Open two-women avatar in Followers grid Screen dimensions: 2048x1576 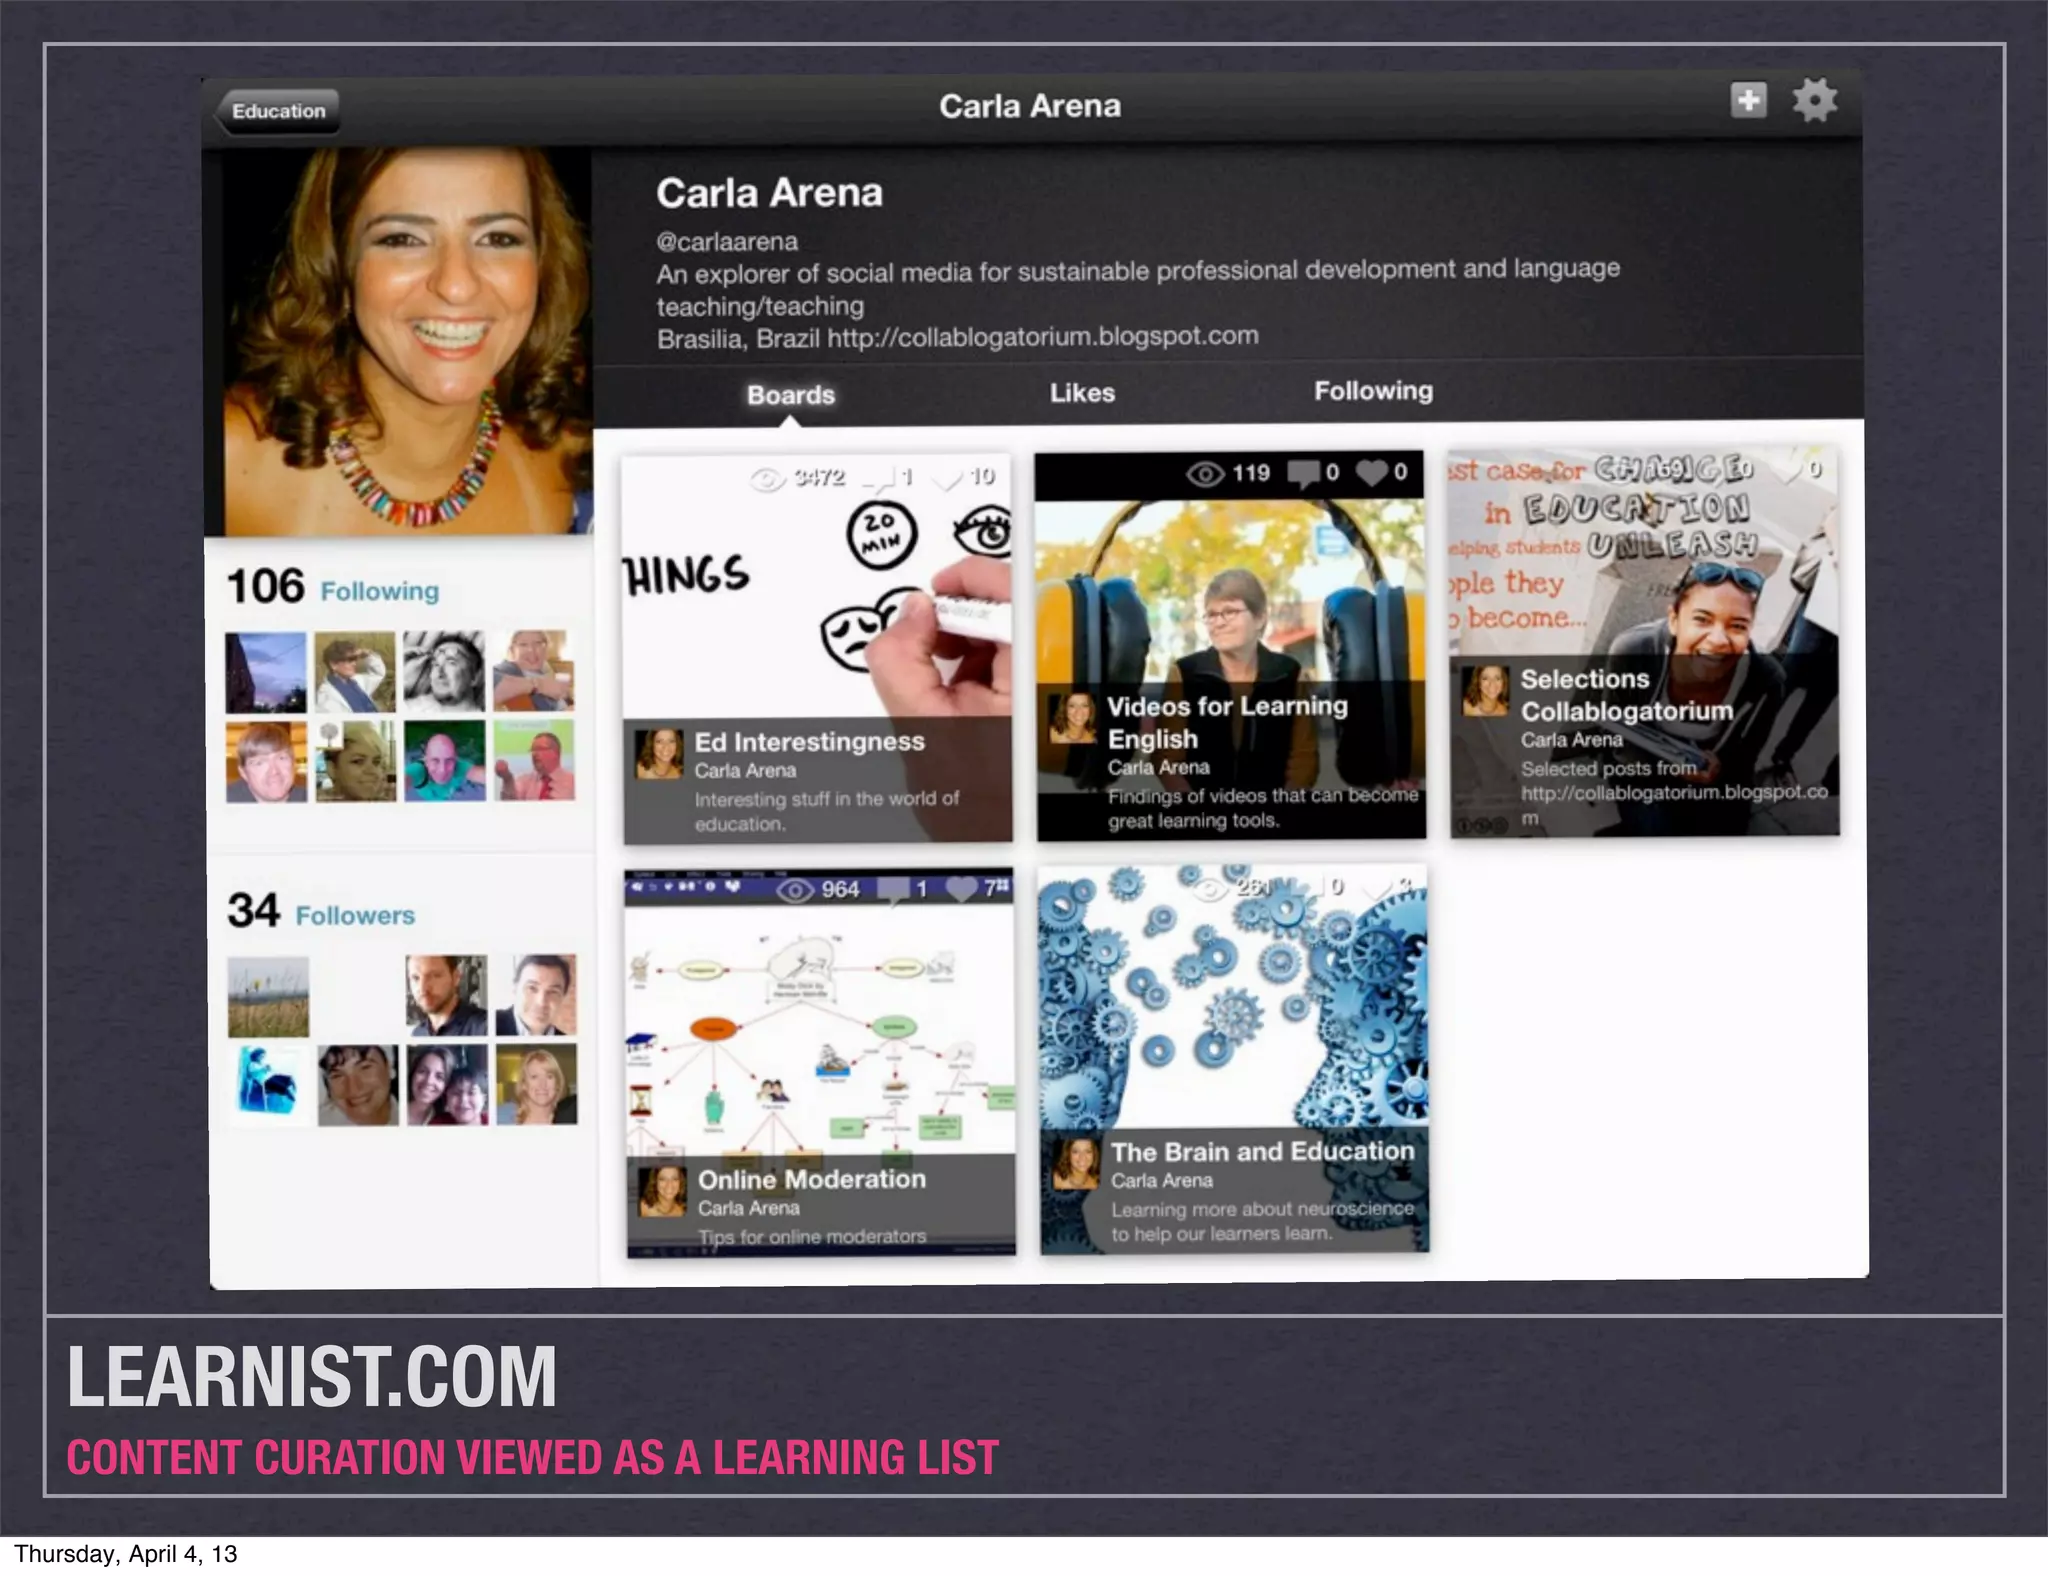(x=448, y=1085)
